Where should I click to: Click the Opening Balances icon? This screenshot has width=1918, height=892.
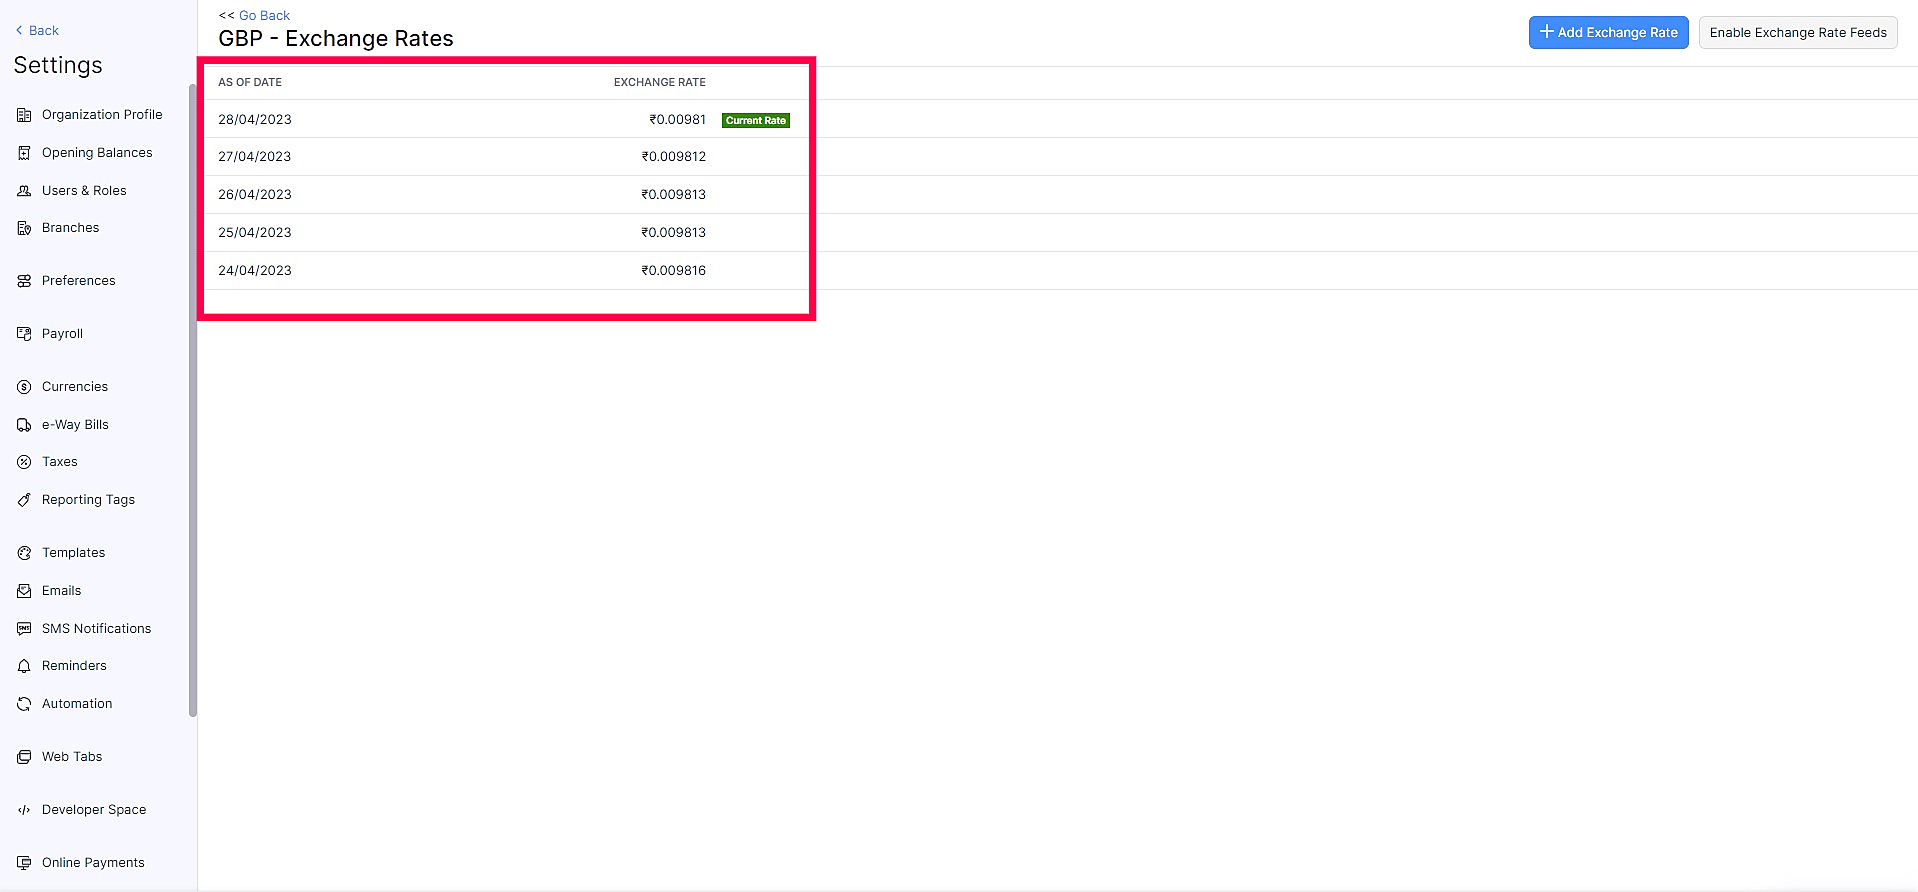click(x=24, y=153)
